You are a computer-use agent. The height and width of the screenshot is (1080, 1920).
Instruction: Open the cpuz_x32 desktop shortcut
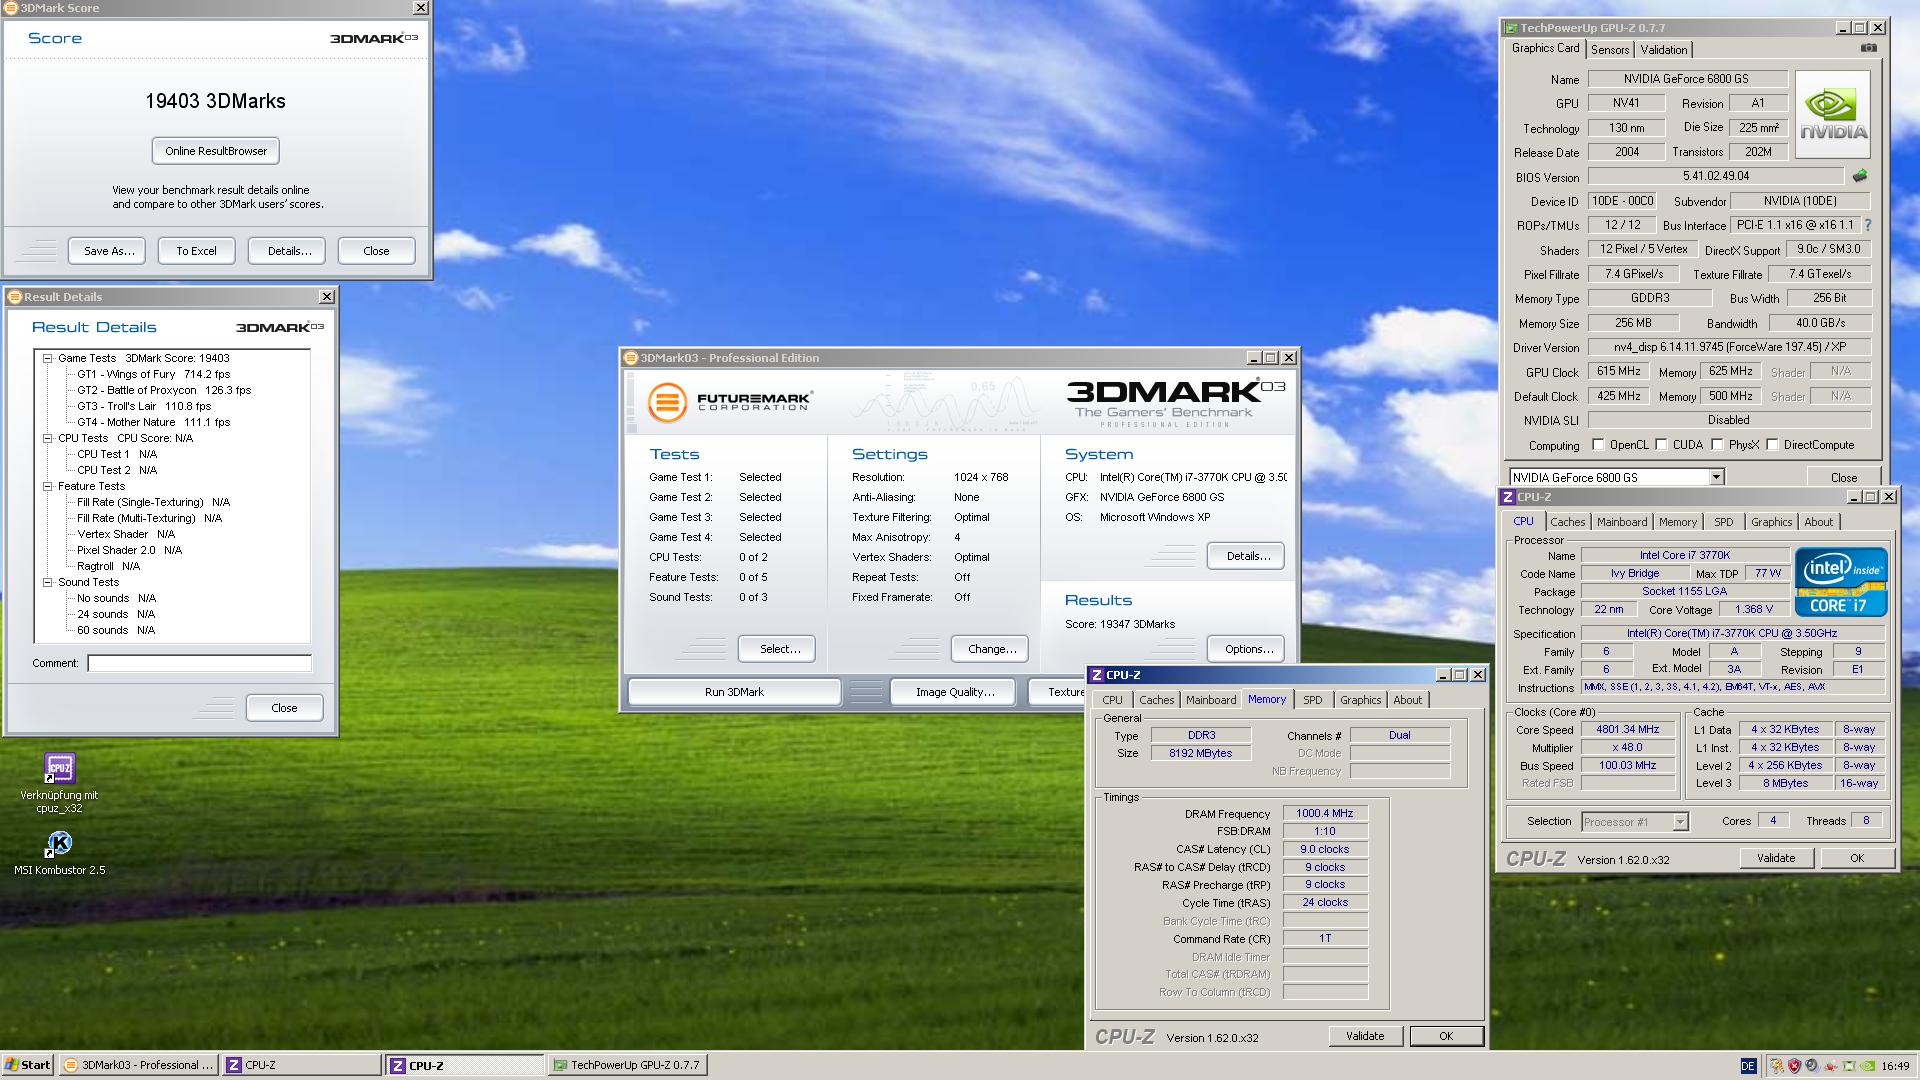click(x=59, y=783)
